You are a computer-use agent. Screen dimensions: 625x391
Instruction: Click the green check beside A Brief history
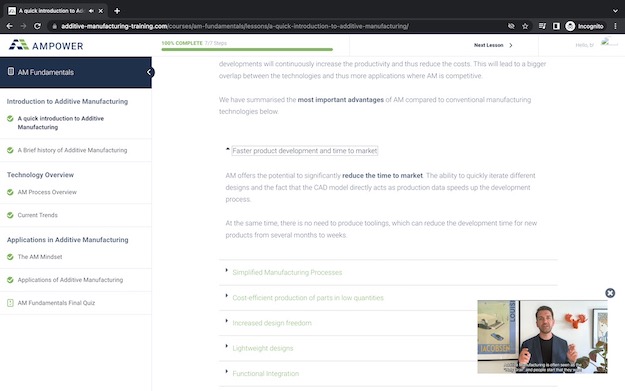point(10,150)
